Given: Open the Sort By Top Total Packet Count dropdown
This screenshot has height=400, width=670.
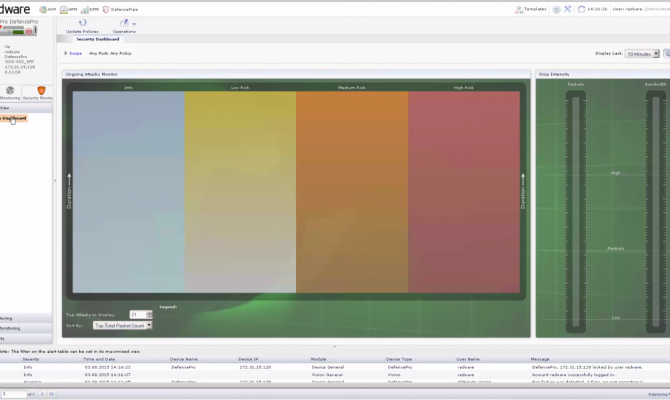Looking at the screenshot, I should (x=123, y=326).
